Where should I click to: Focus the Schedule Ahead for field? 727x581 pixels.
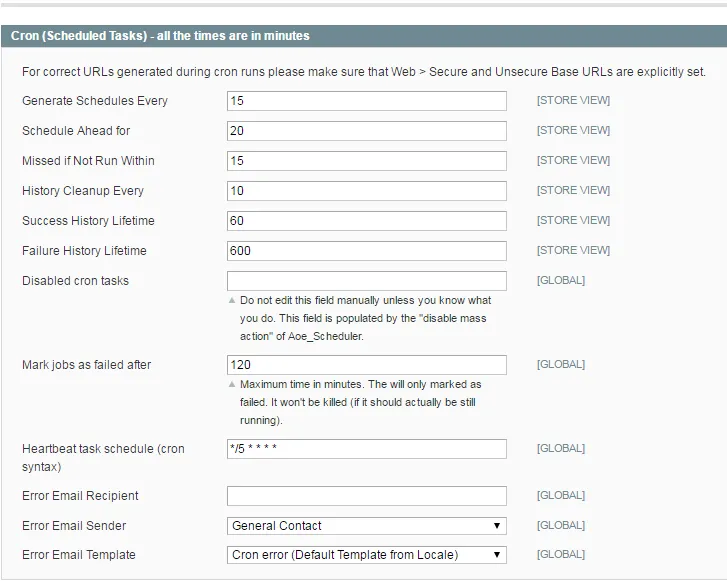366,131
